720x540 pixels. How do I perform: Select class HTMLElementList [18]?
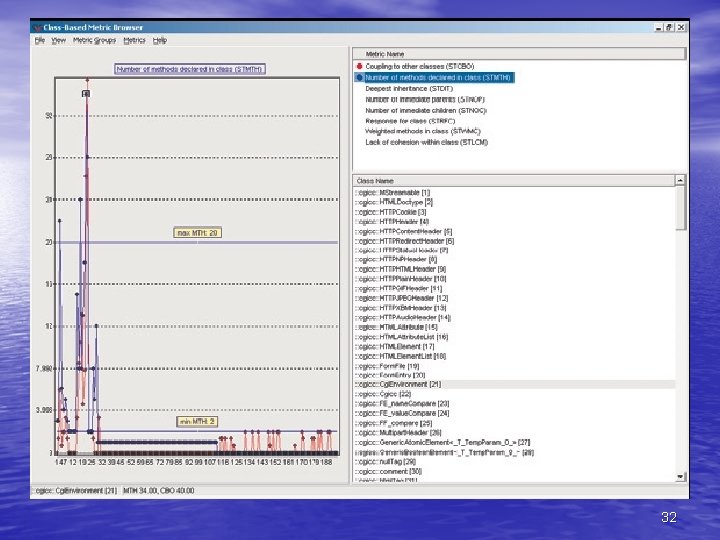[400, 356]
